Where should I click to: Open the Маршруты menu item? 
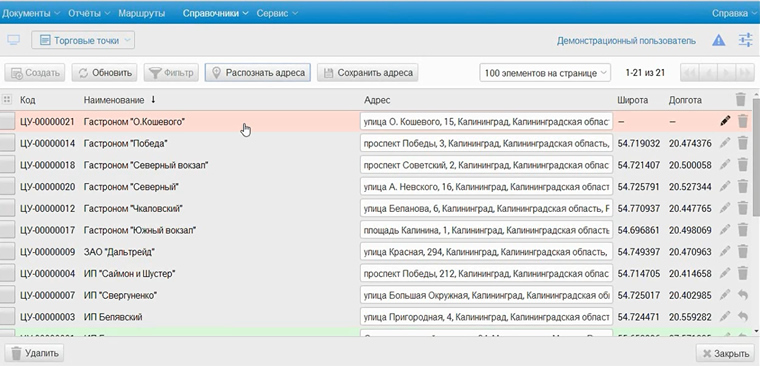point(142,14)
